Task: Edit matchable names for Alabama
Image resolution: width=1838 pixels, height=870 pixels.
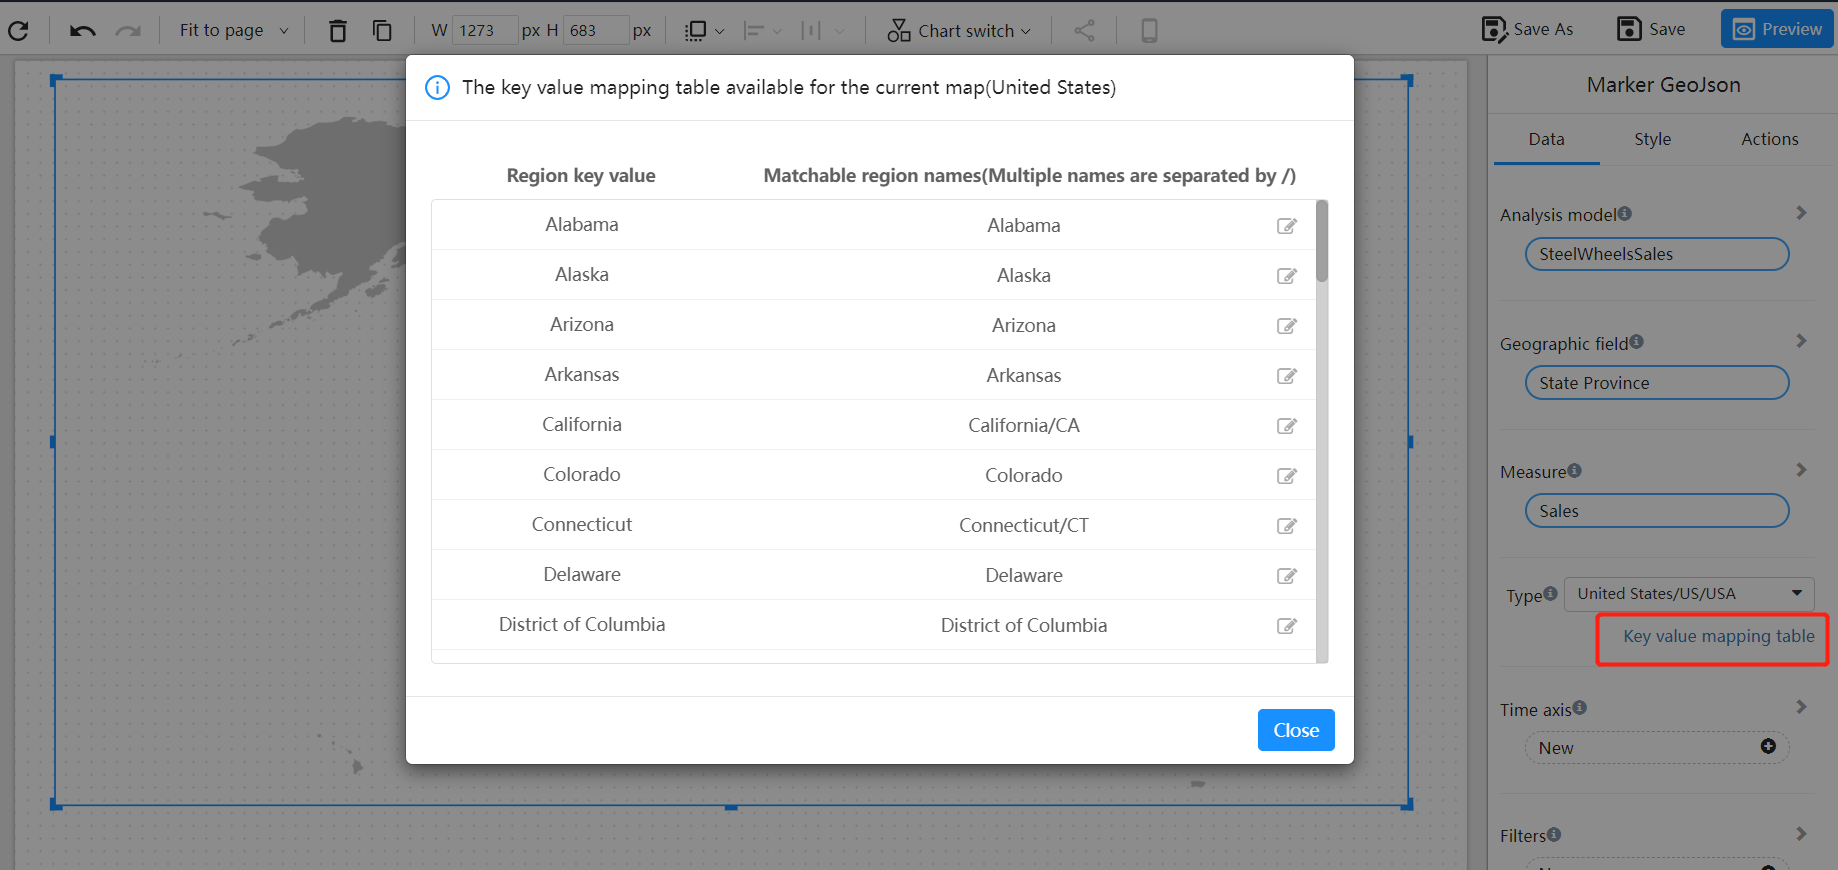Action: pyautogui.click(x=1287, y=226)
